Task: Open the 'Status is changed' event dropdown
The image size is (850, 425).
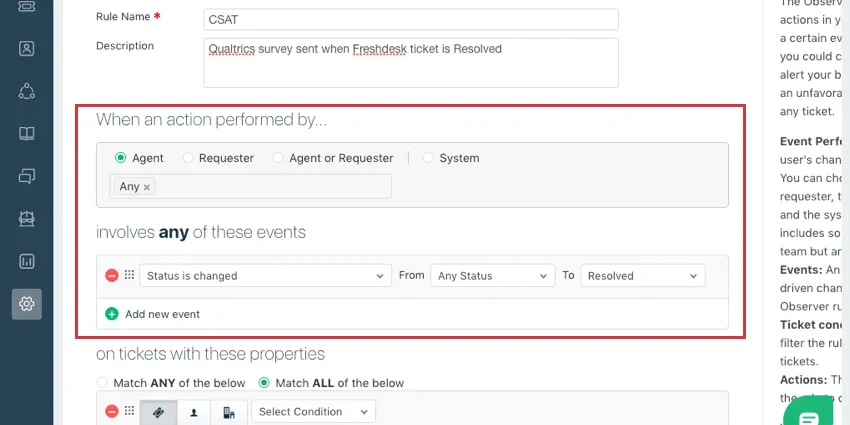Action: coord(265,275)
